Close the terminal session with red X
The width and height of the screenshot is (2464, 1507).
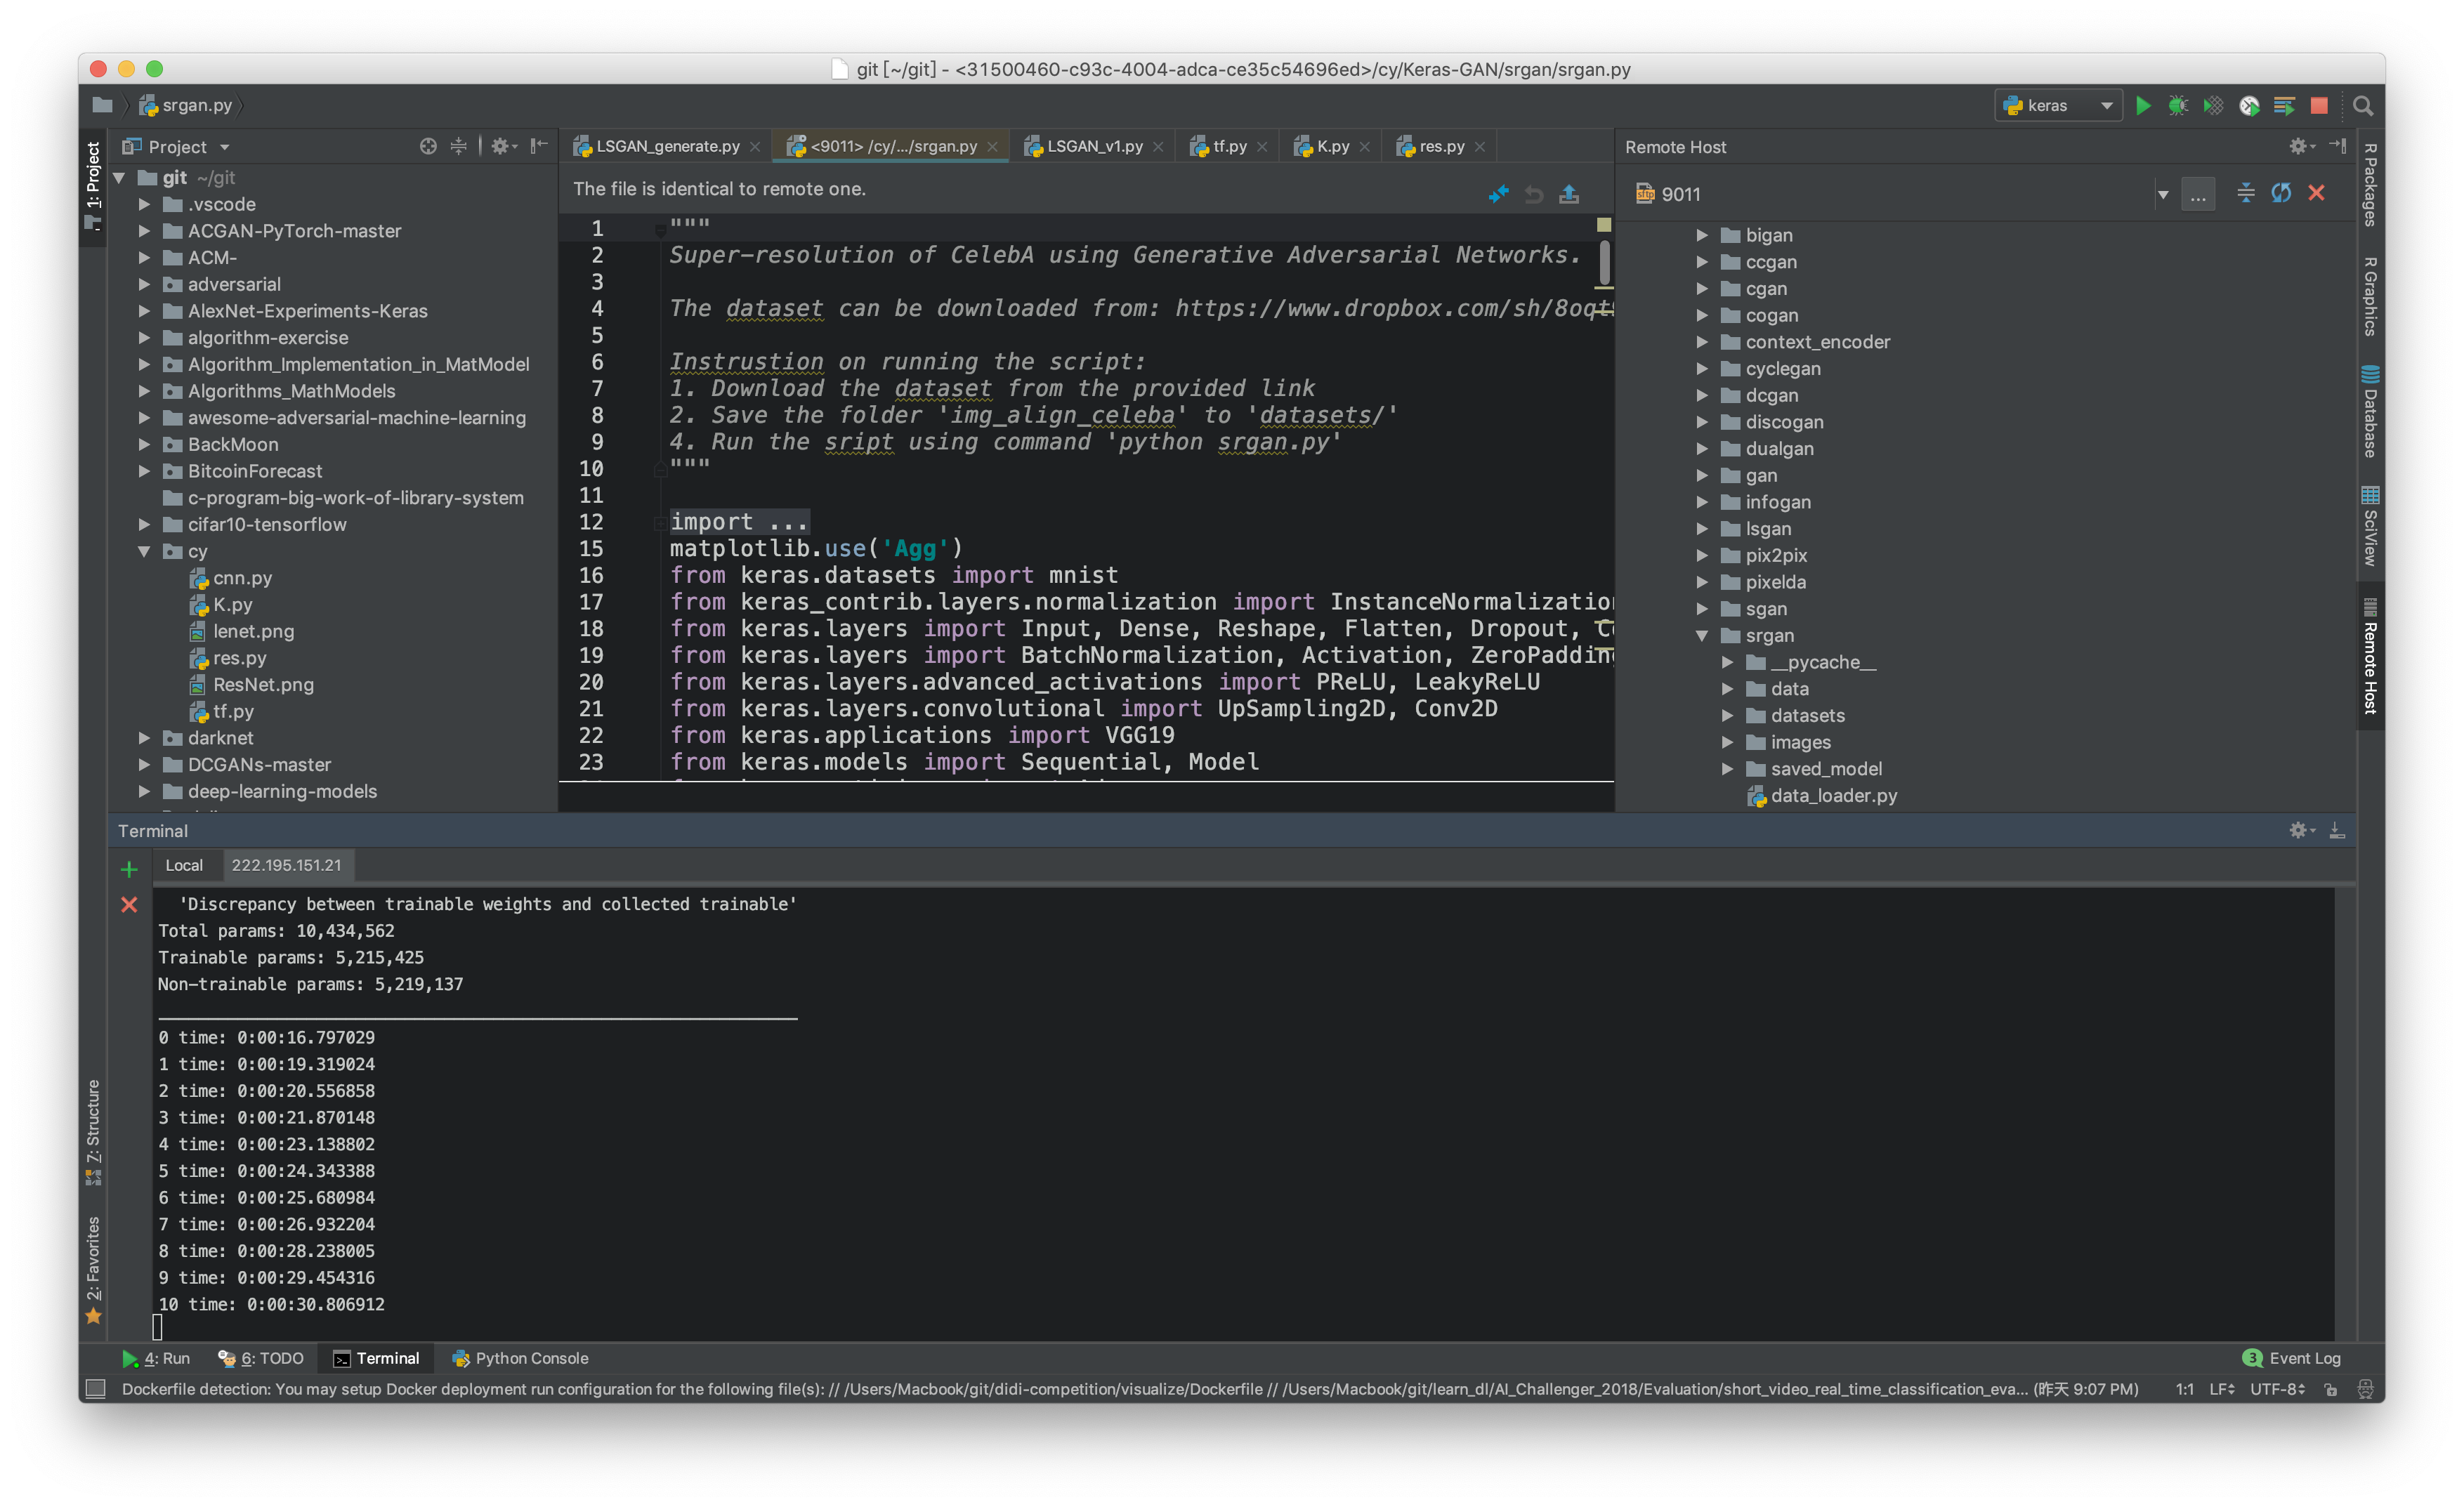[129, 905]
